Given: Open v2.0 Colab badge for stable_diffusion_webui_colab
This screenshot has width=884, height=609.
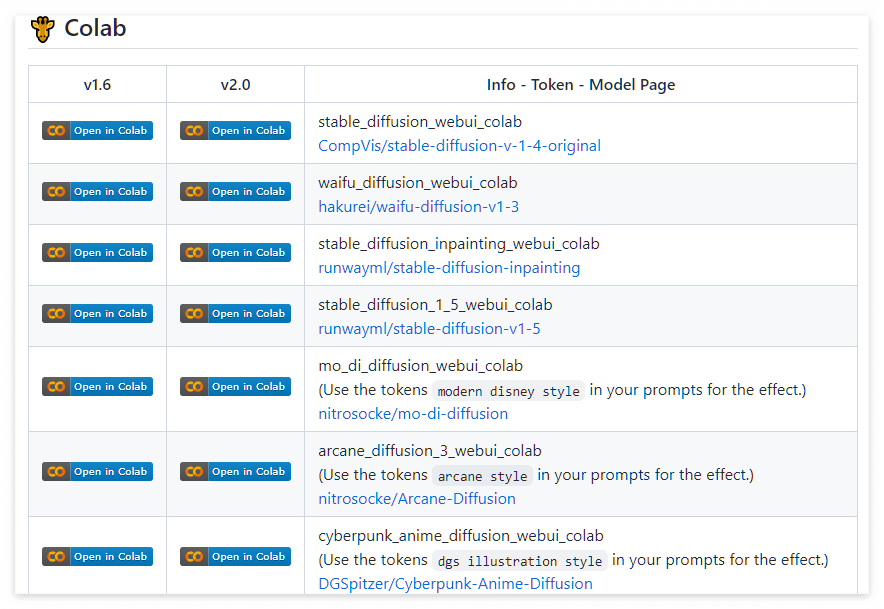Looking at the screenshot, I should pos(235,130).
